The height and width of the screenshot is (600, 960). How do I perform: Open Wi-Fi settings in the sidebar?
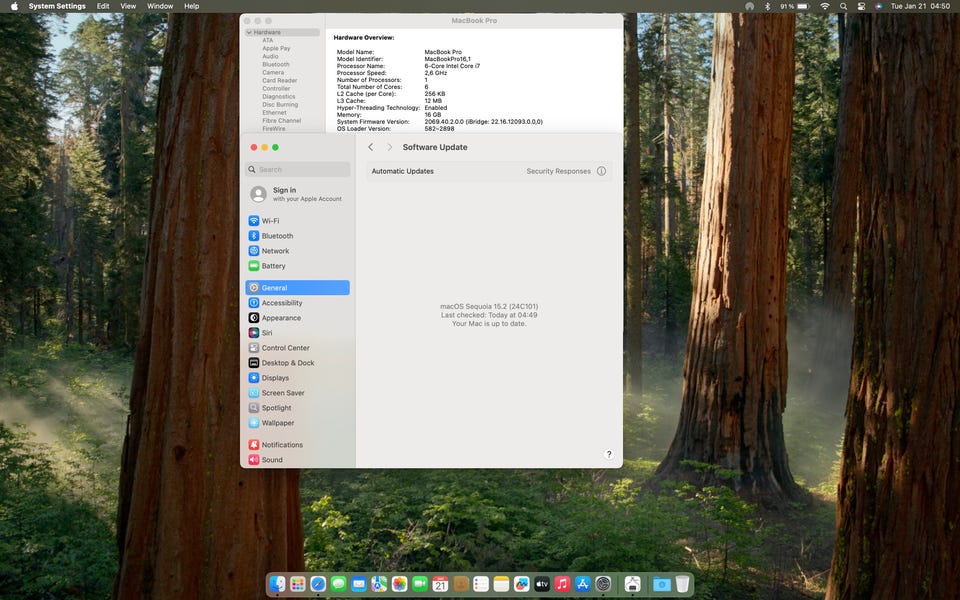(x=270, y=221)
